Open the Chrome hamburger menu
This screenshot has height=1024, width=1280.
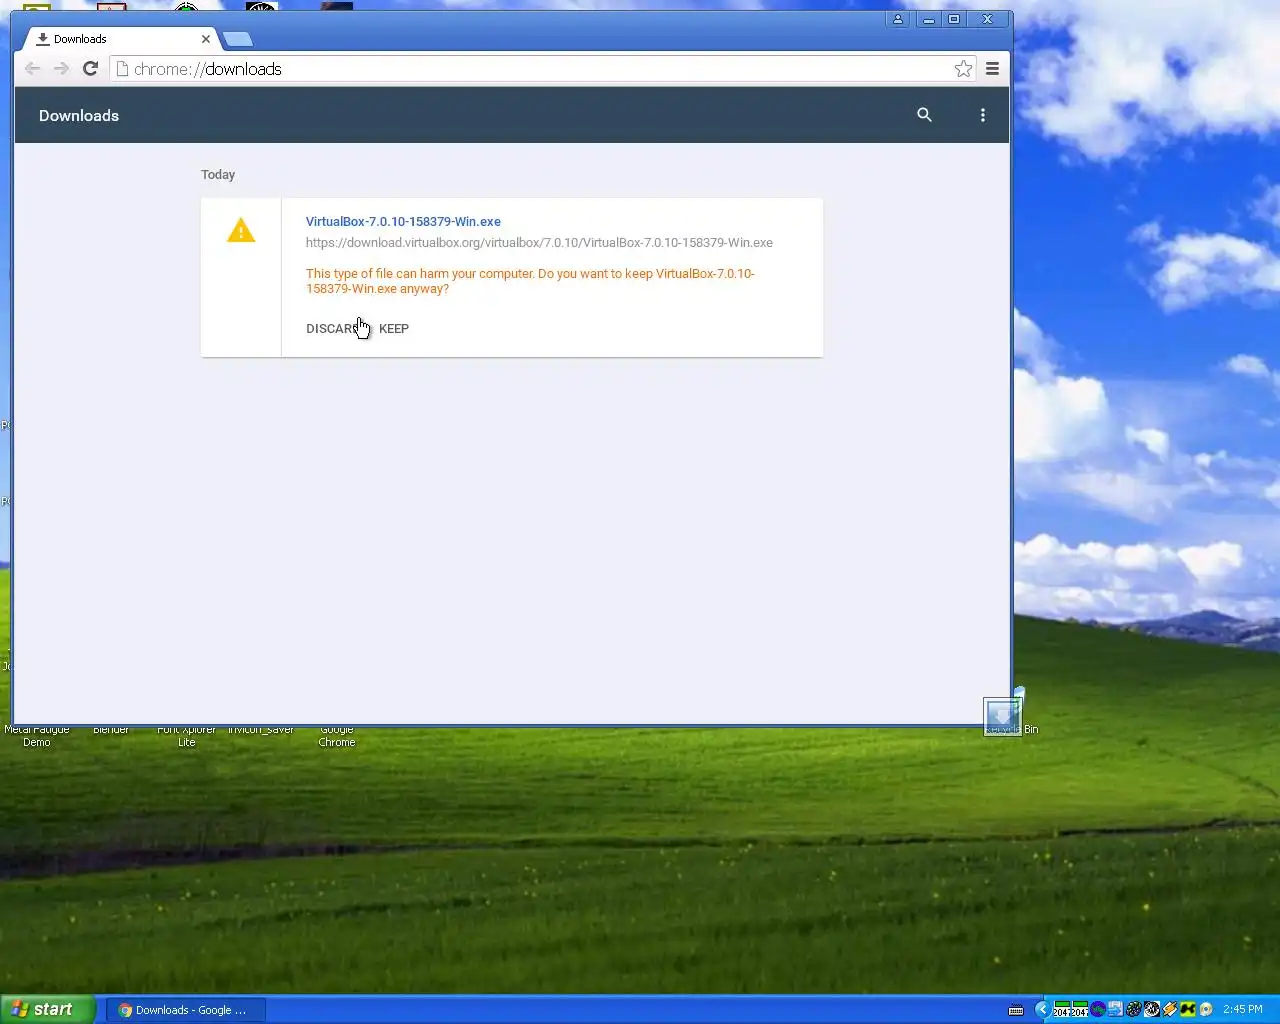coord(992,69)
